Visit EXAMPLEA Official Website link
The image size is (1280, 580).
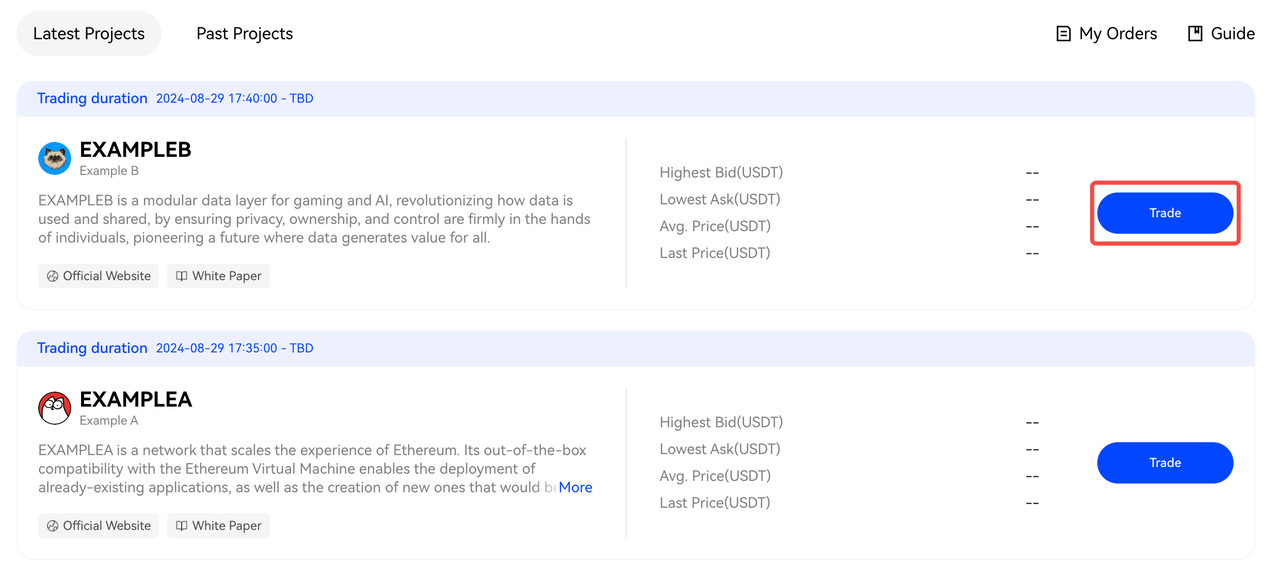click(x=106, y=526)
